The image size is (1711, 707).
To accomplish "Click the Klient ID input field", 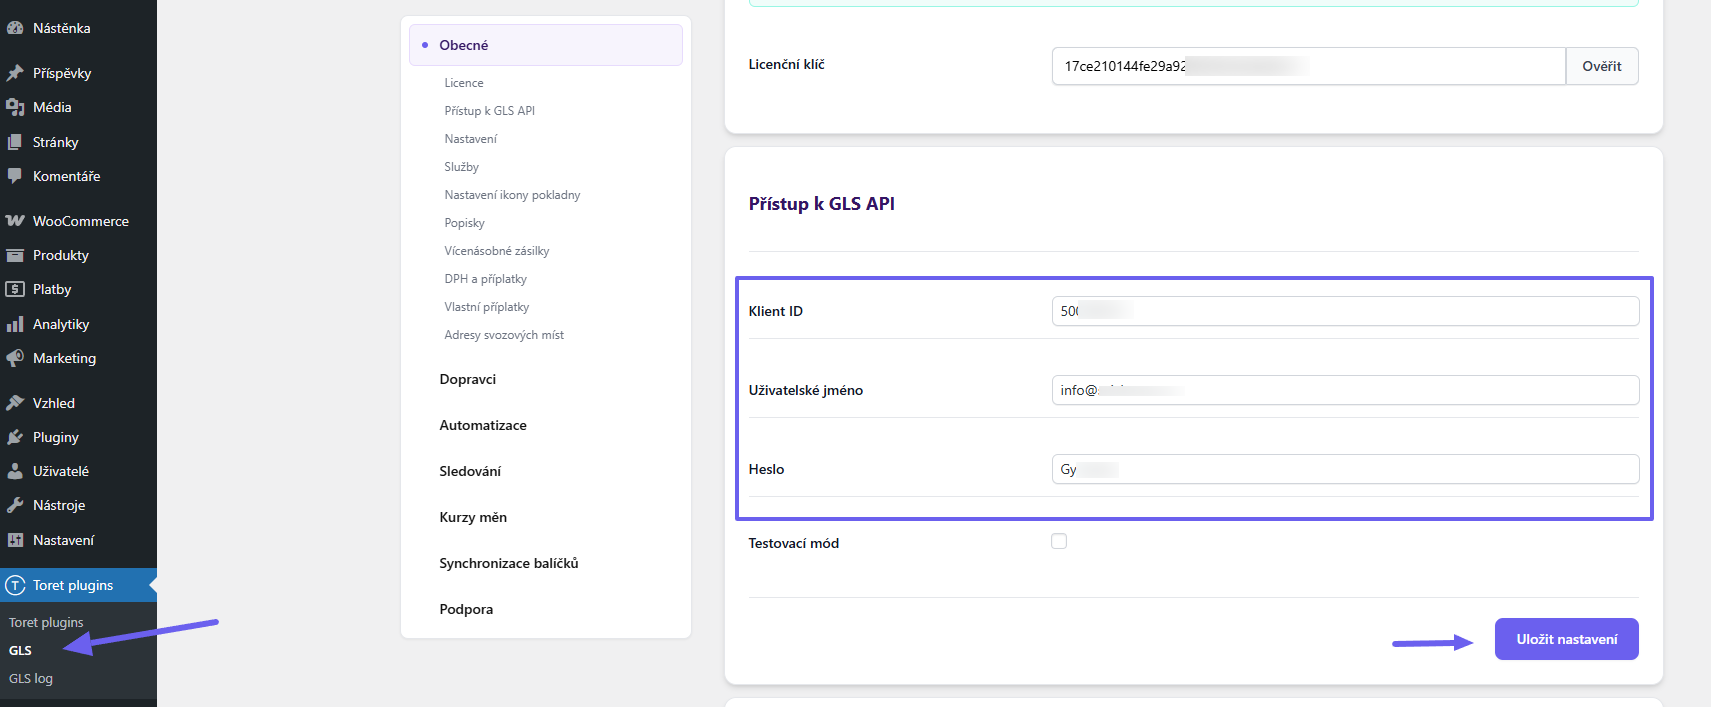I will pyautogui.click(x=1346, y=311).
